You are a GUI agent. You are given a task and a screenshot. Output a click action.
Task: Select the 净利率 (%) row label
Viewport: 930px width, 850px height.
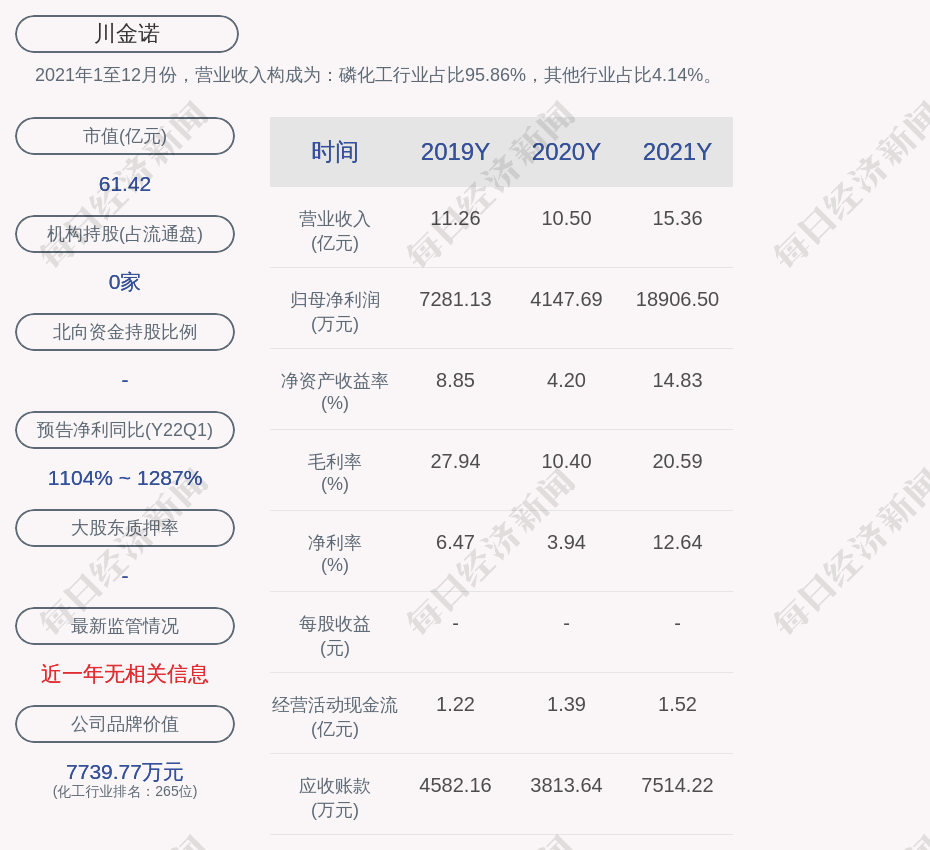click(x=335, y=554)
